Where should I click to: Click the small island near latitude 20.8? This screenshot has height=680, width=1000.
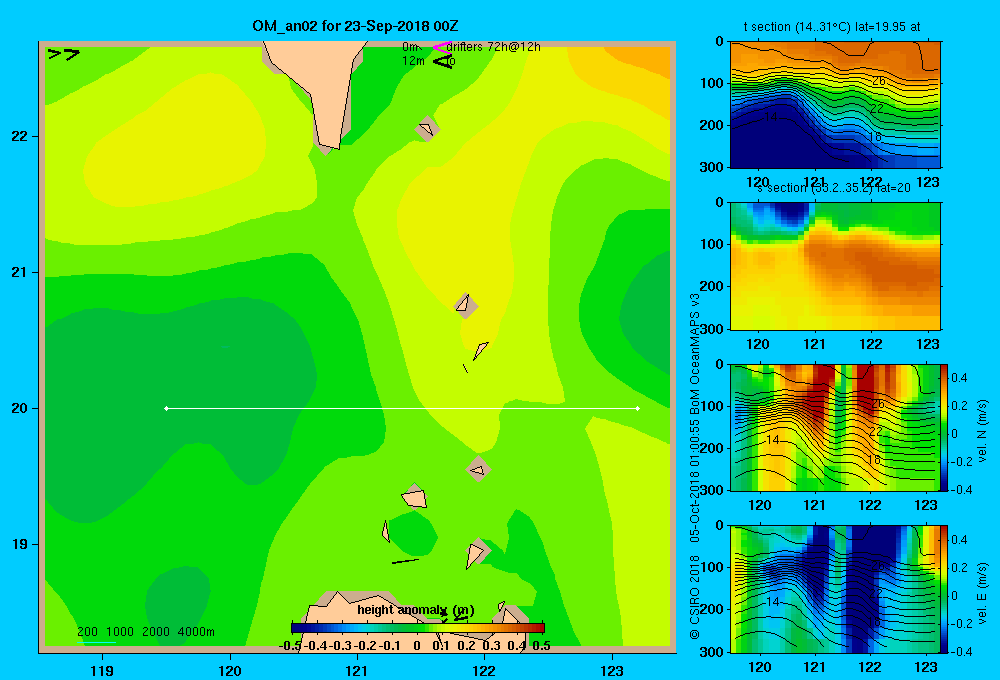pos(465,304)
